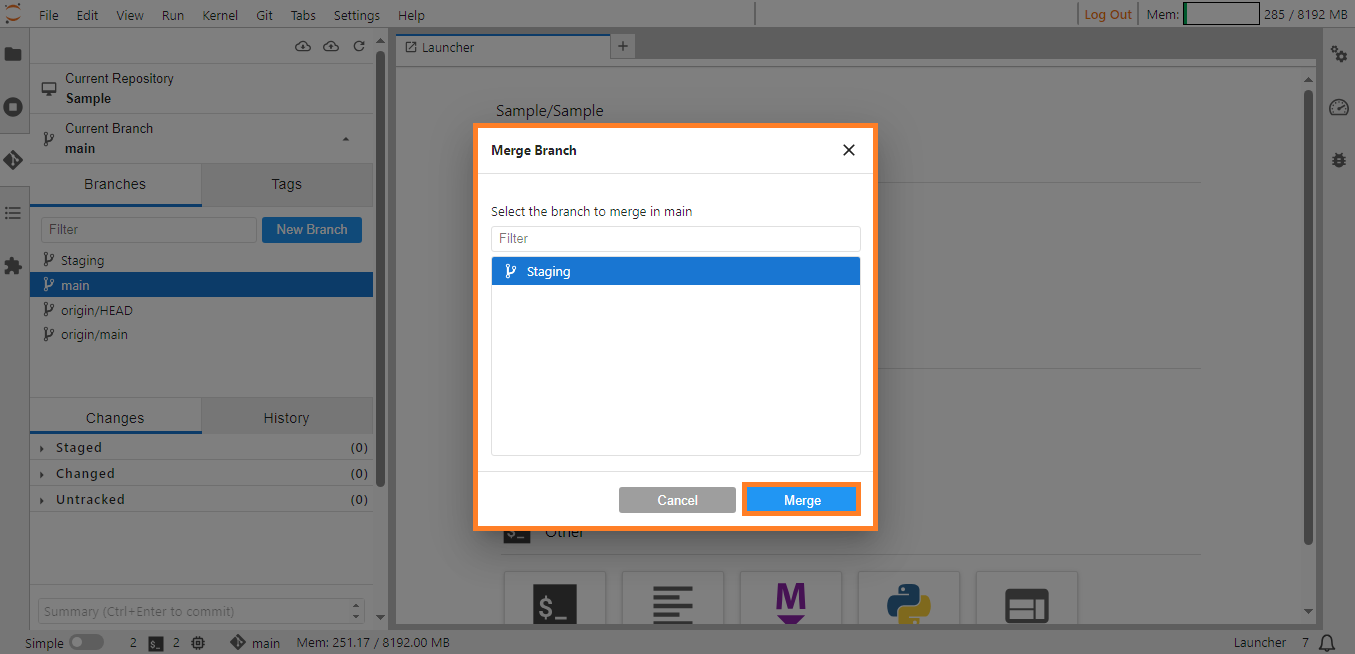
Task: Click the Jupyter logo icon
Action: 13,14
